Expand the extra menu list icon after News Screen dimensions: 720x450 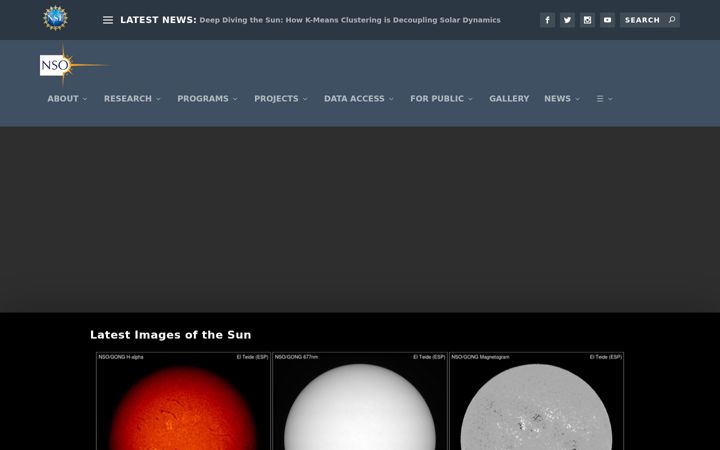604,99
